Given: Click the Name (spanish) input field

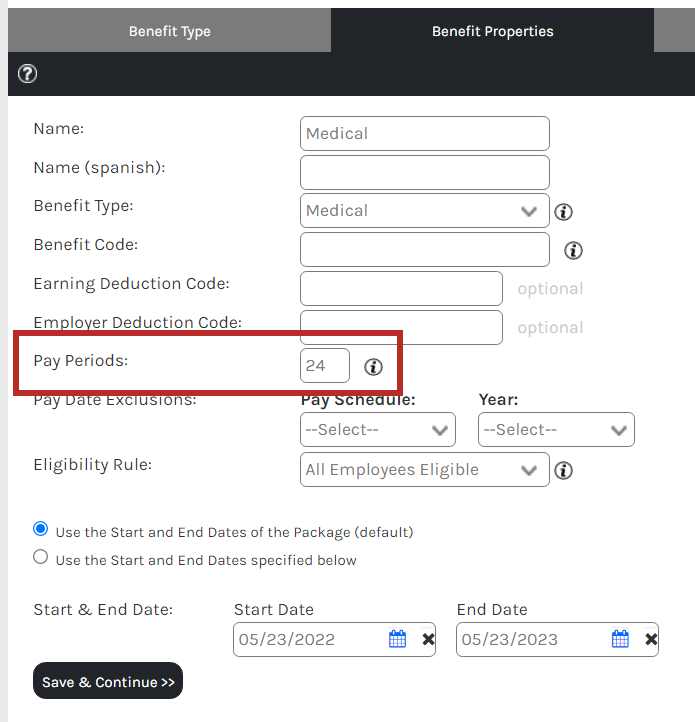Looking at the screenshot, I should [x=425, y=173].
